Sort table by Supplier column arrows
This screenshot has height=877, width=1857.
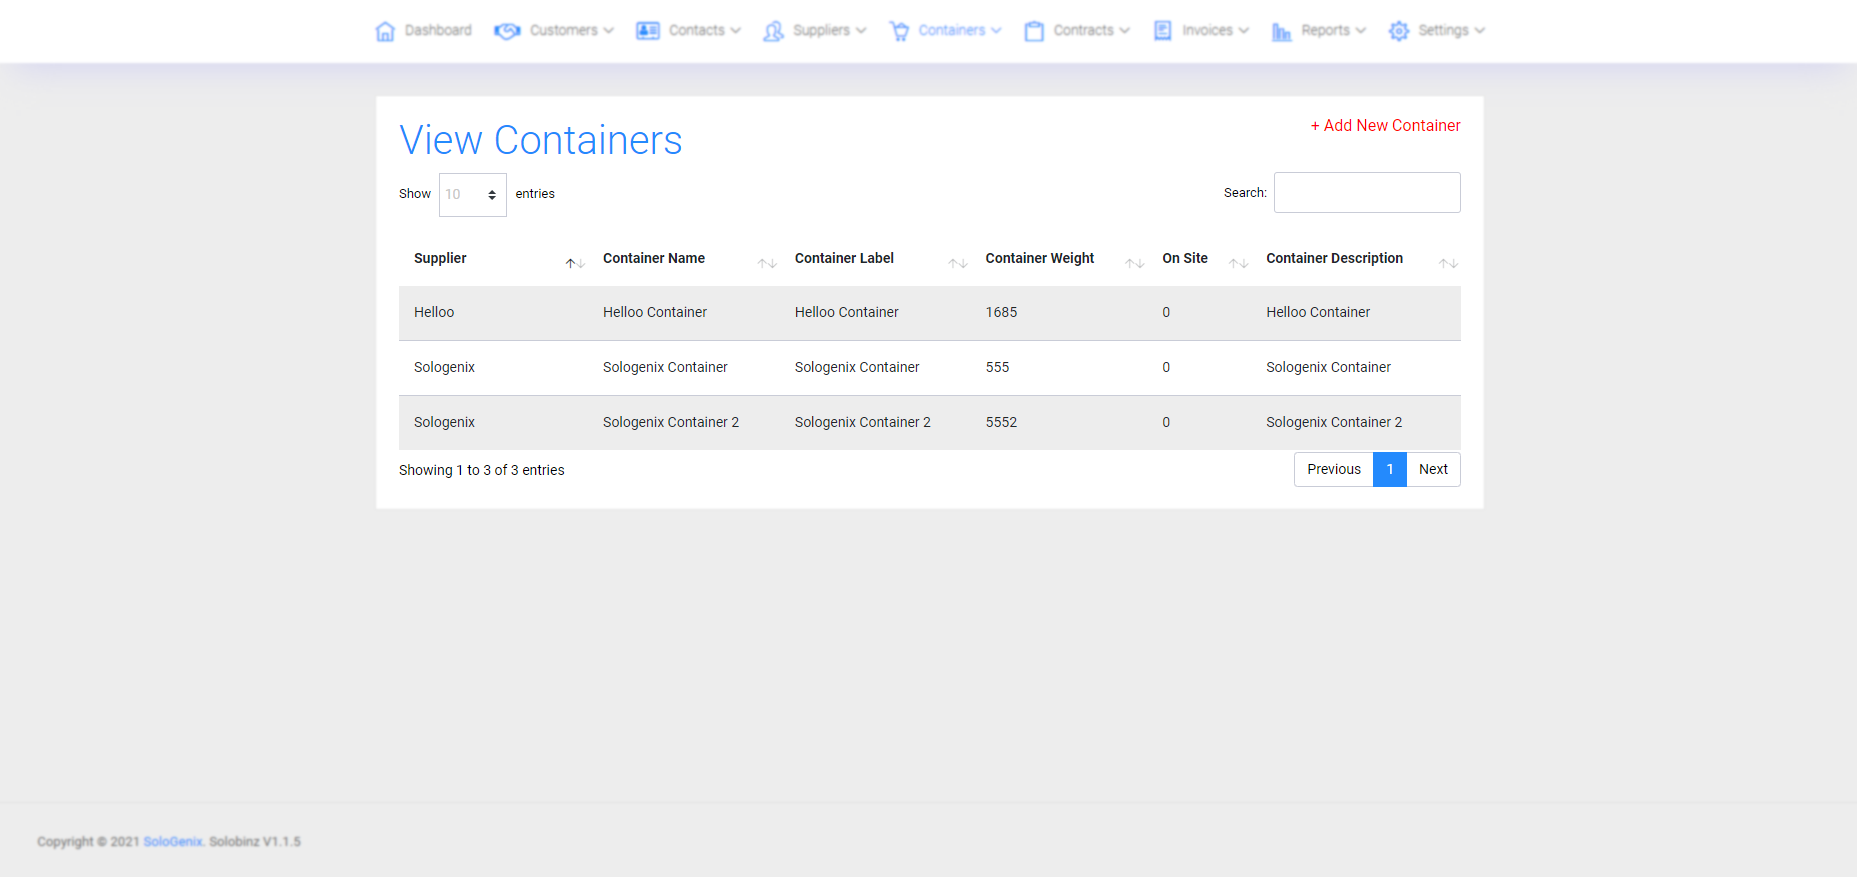click(575, 263)
